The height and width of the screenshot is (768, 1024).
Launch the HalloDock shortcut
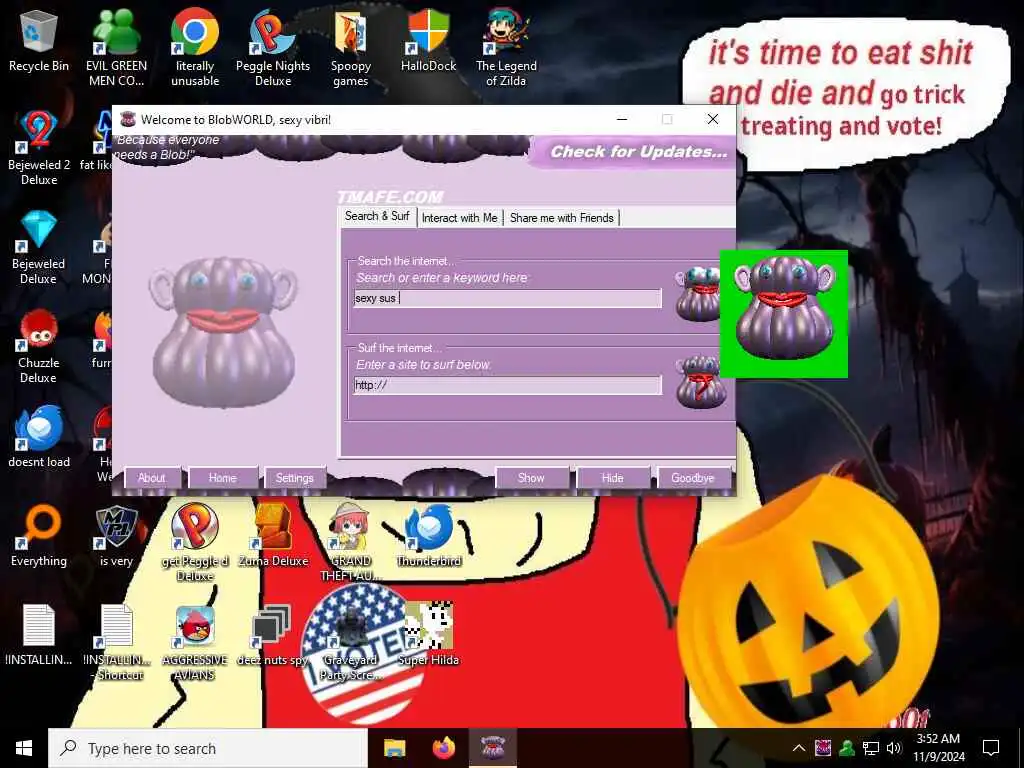[428, 40]
